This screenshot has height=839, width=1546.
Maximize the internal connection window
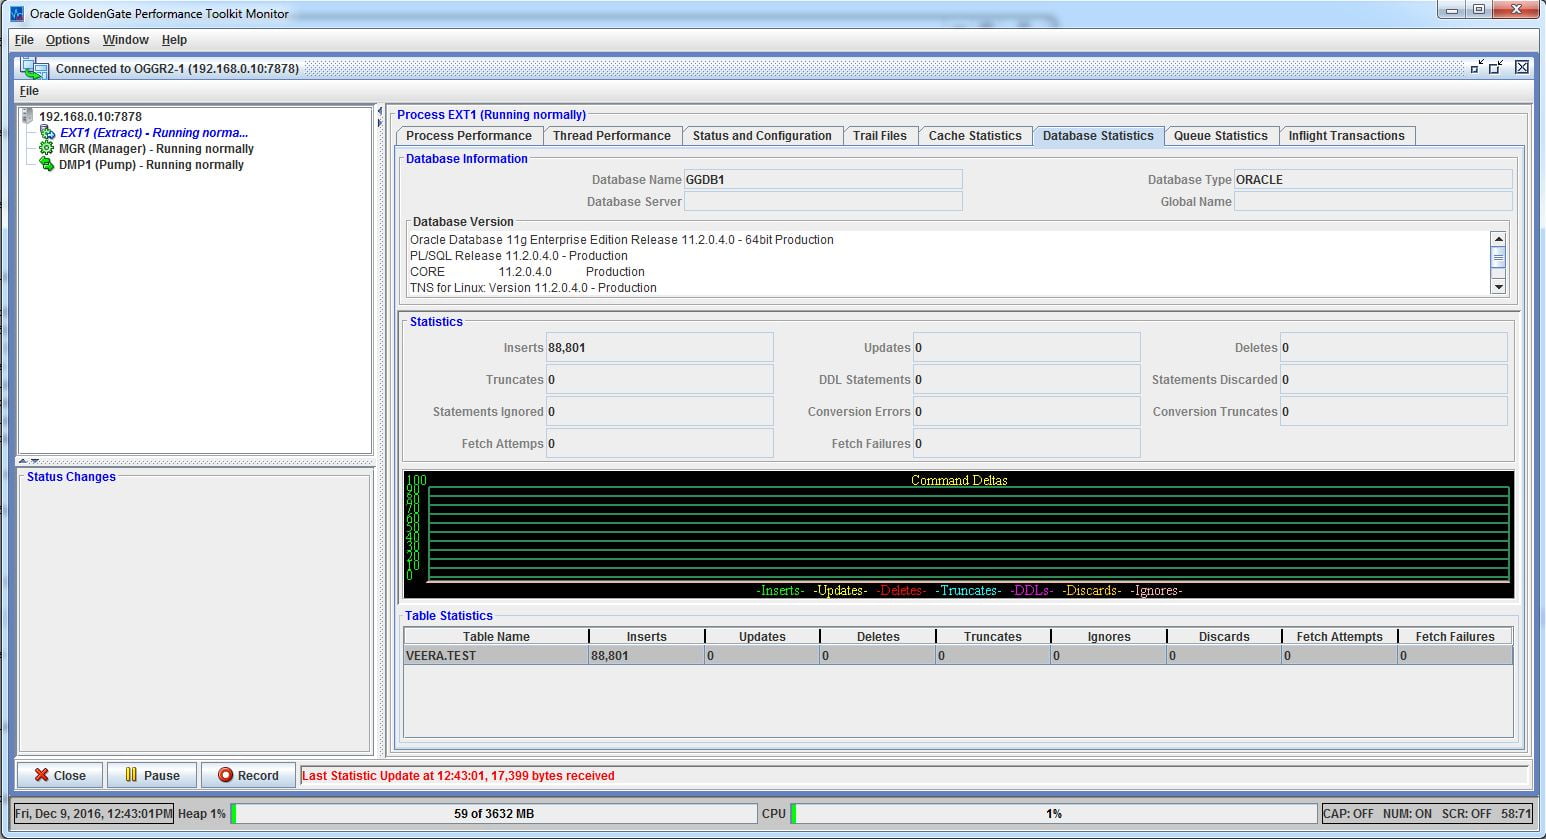tap(1496, 67)
